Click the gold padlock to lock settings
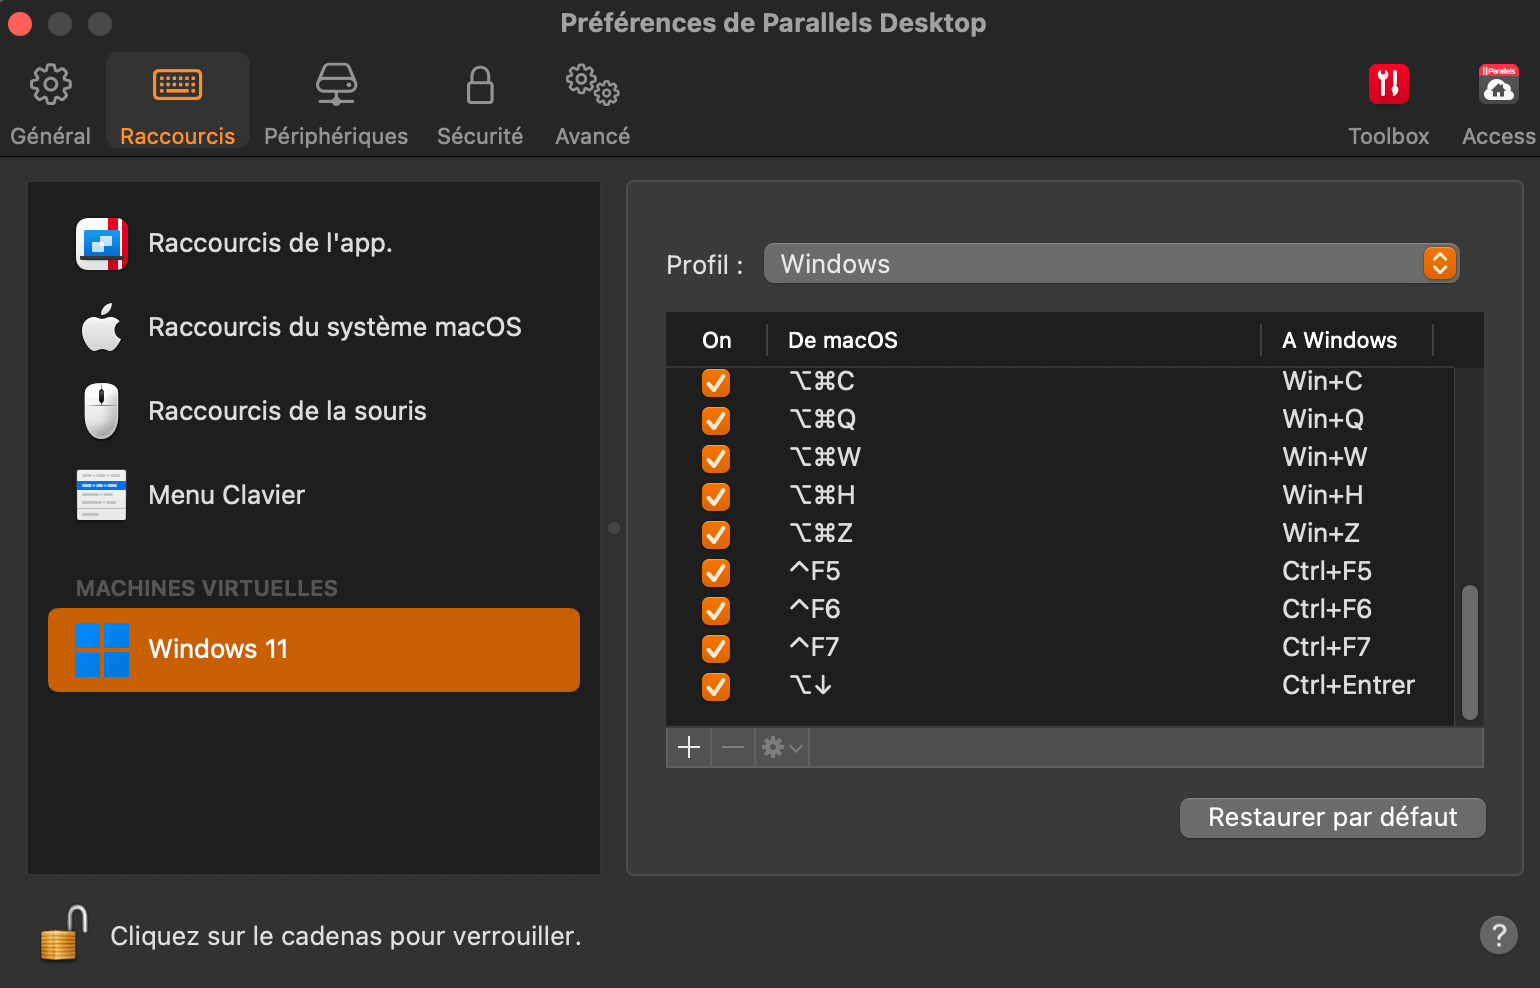 pos(64,934)
